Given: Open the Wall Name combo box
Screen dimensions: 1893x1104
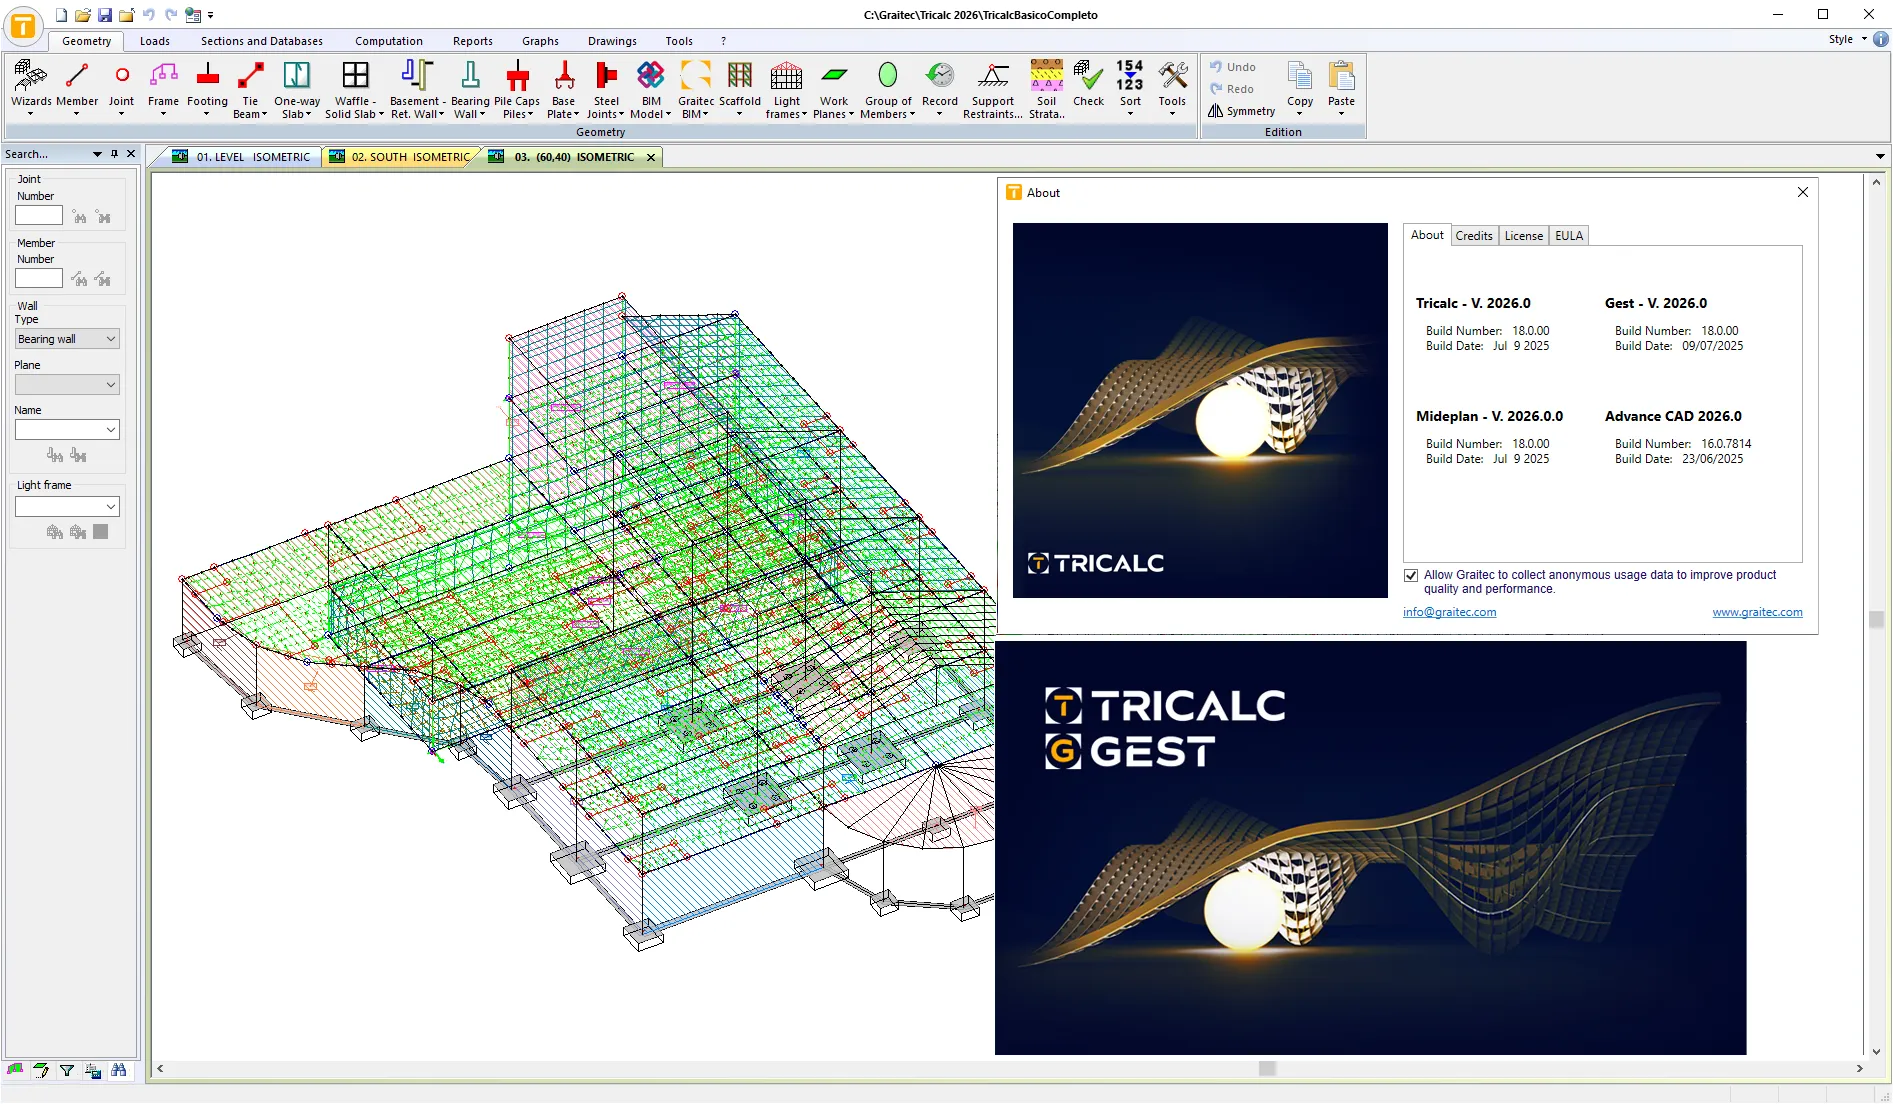Looking at the screenshot, I should (67, 429).
